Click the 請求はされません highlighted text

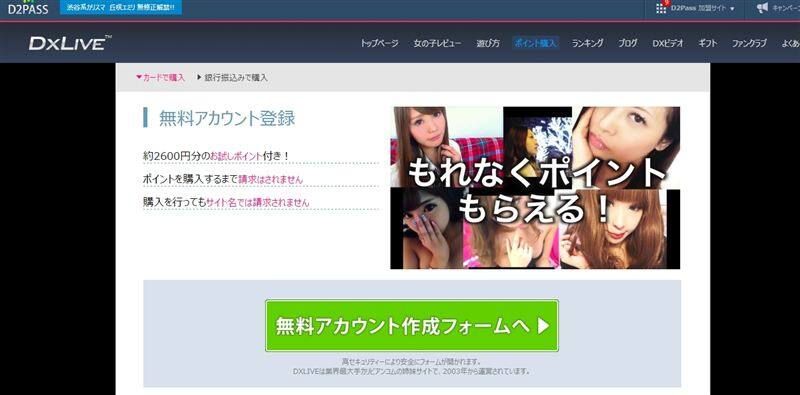pos(270,179)
